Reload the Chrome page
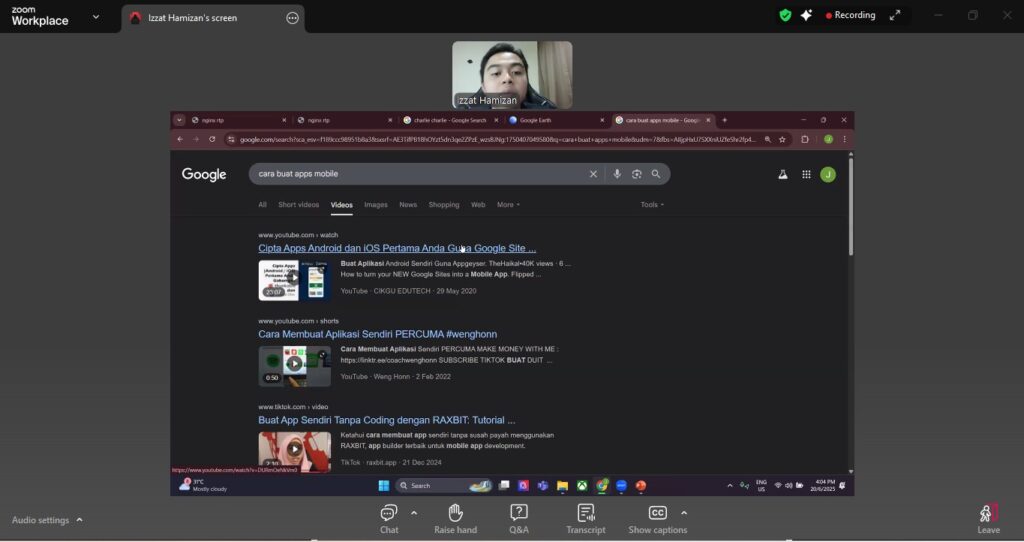The image size is (1024, 542). (212, 139)
